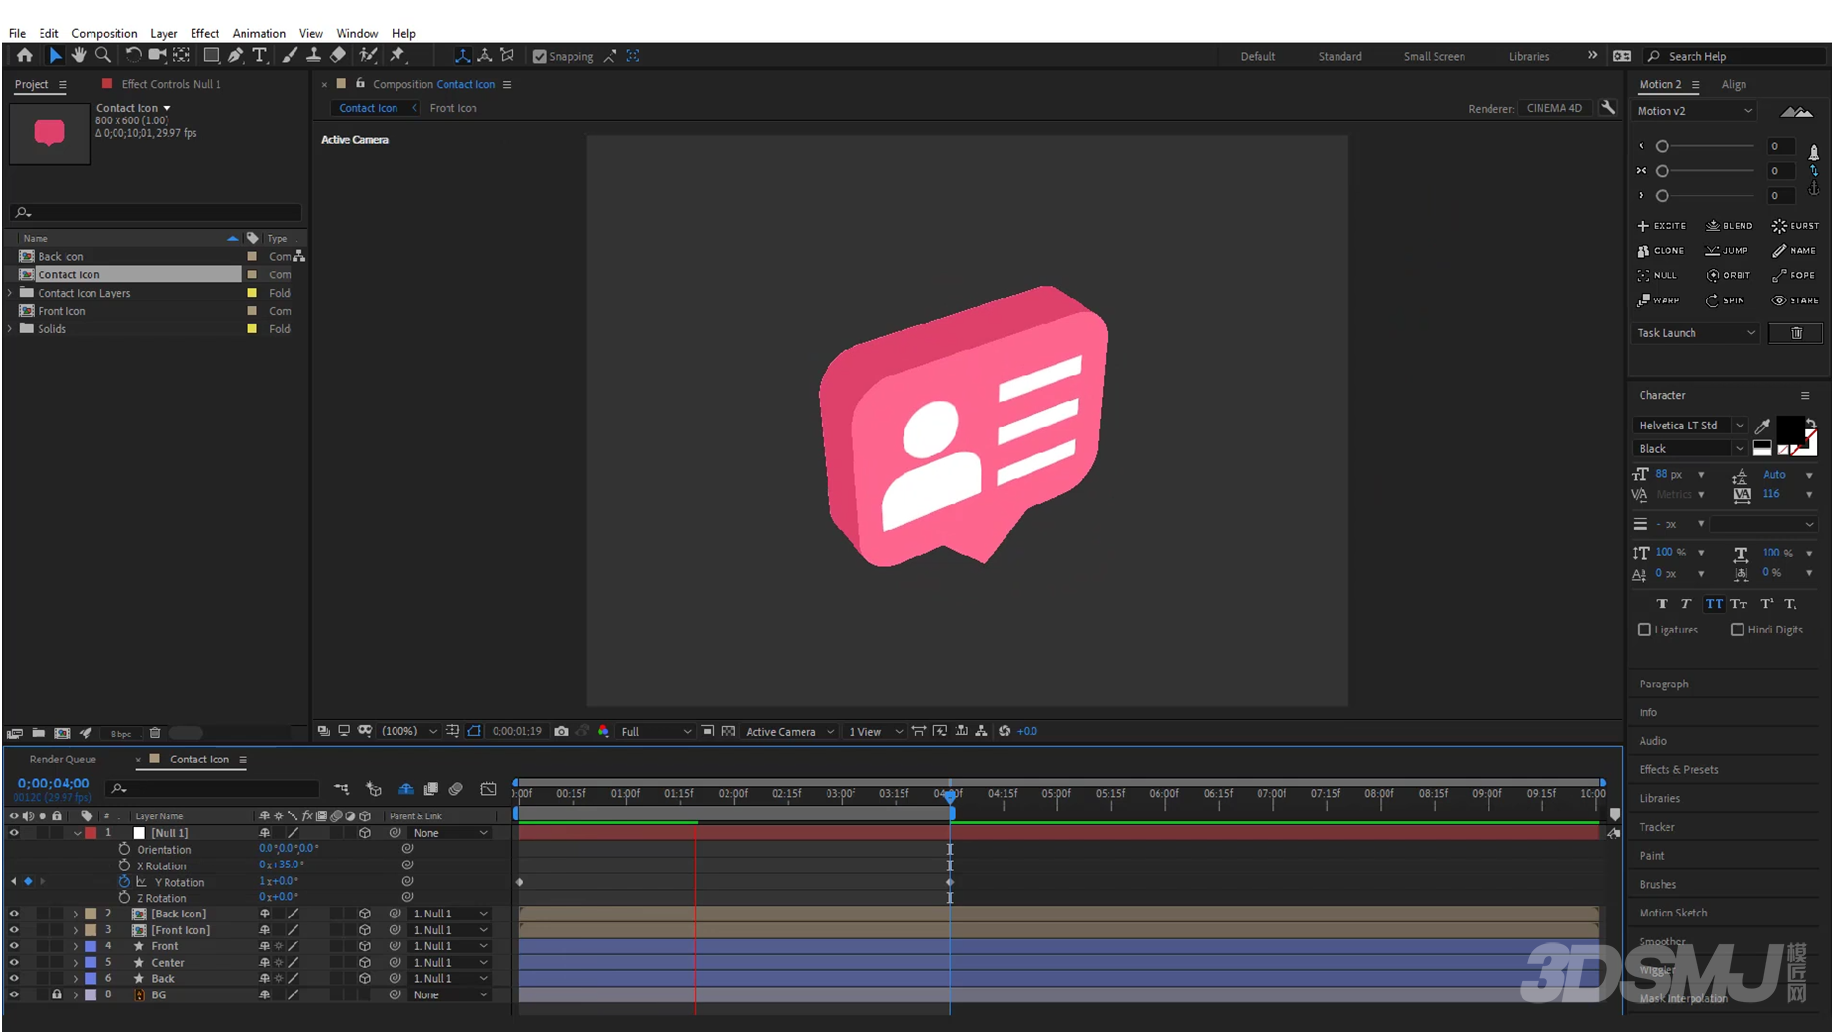Select the Pen tool
The image size is (1834, 1034).
pyautogui.click(x=236, y=56)
